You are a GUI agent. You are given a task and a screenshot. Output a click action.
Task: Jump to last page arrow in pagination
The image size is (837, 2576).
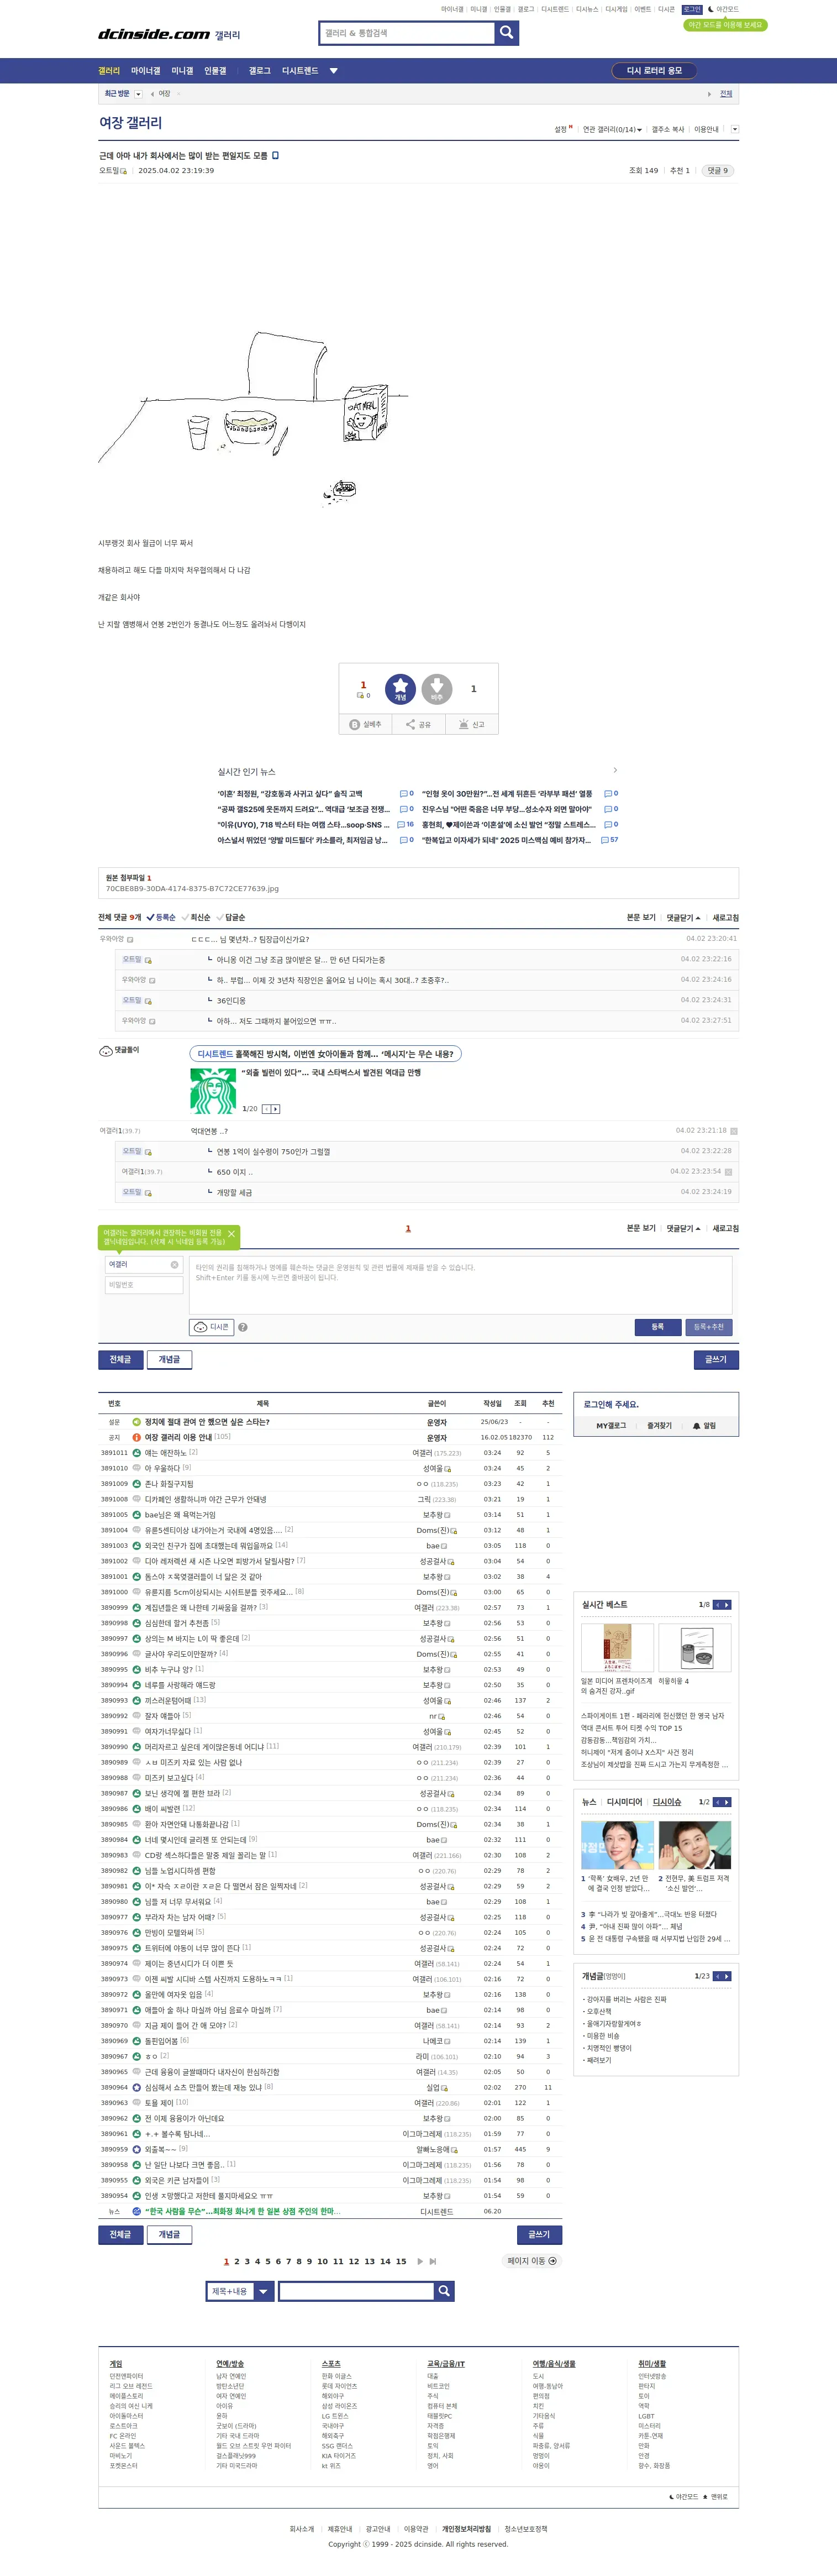[433, 2261]
